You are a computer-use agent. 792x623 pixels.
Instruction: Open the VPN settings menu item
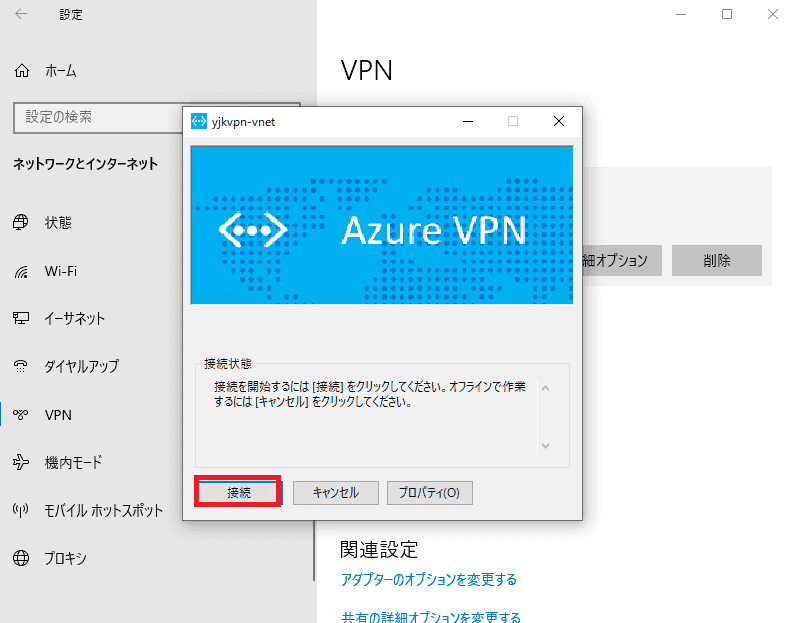(58, 415)
